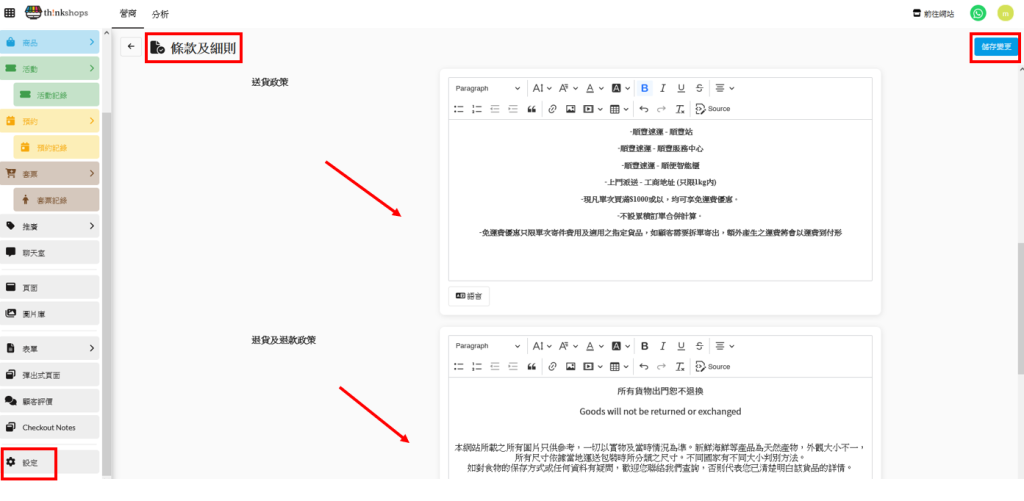Toggle bold in the 送貨政策 editor
Viewport: 1024px width, 501px height.
(x=645, y=88)
